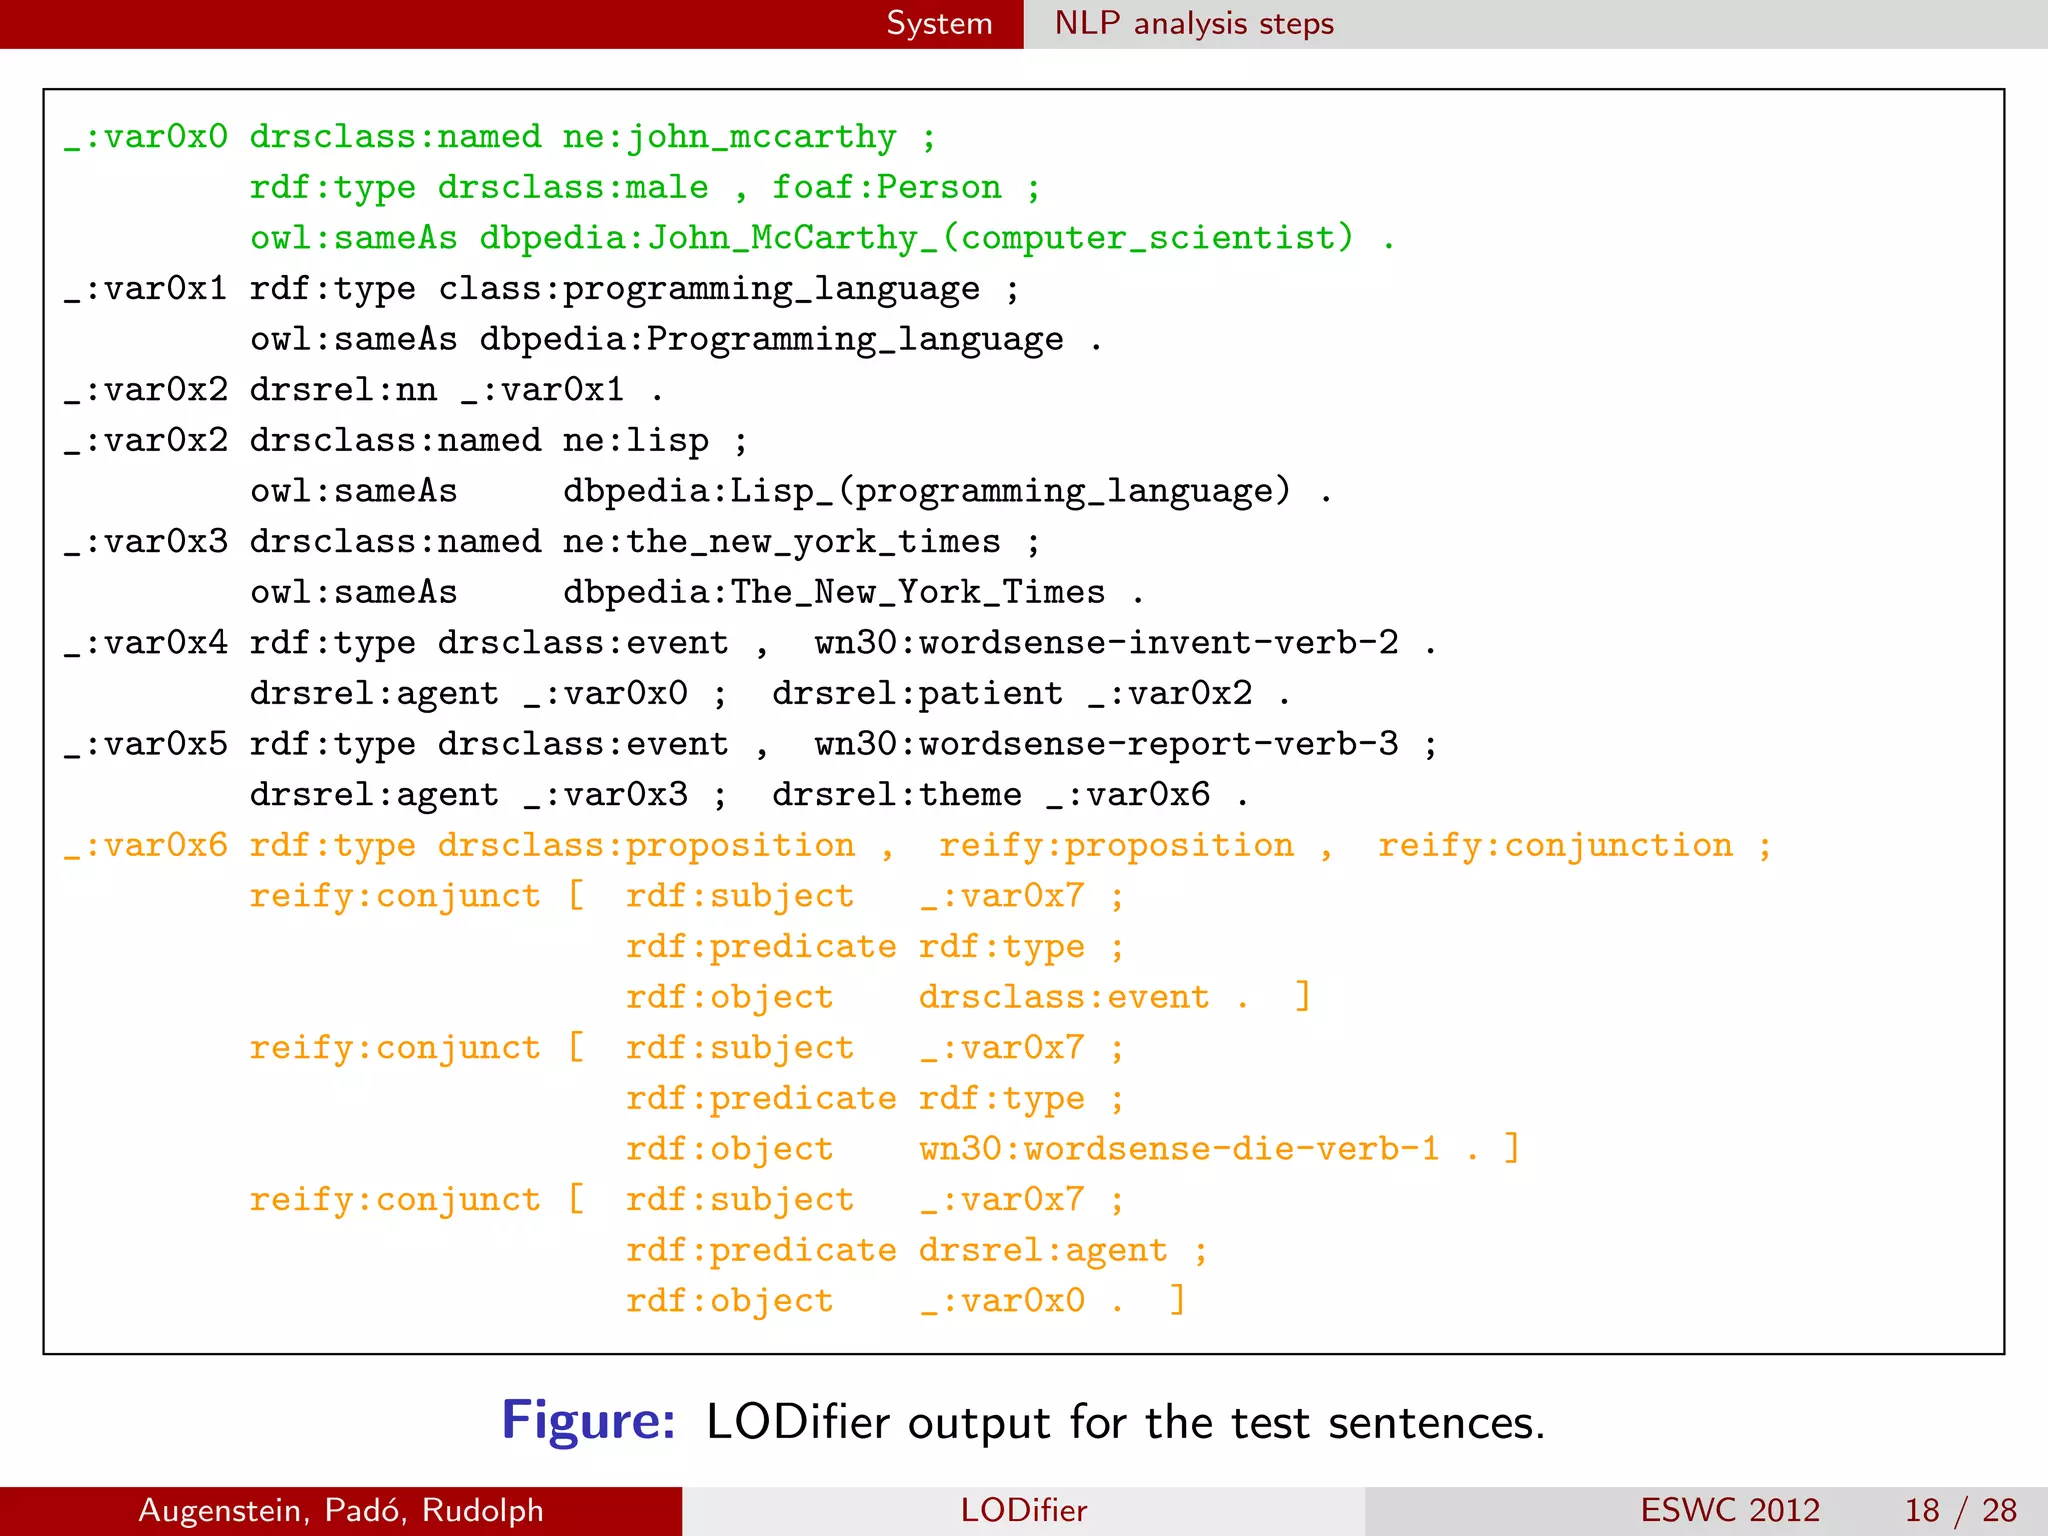Click dbpedia:Lisp_(programming_language) text
This screenshot has height=1536, width=2048.
[x=927, y=491]
